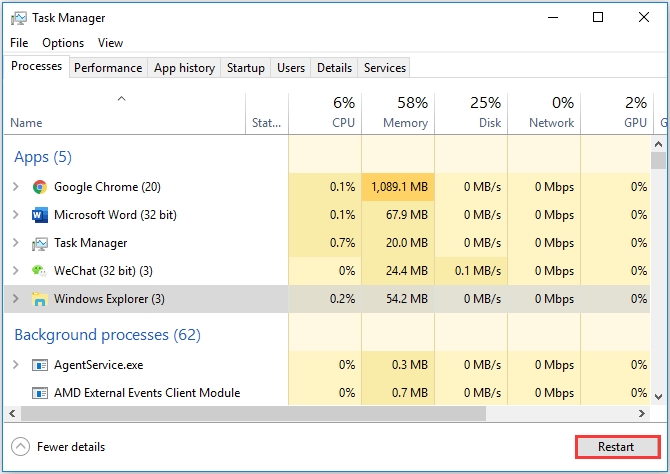Screen dimensions: 670x474
Task: Click the Restart button
Action: tap(617, 447)
